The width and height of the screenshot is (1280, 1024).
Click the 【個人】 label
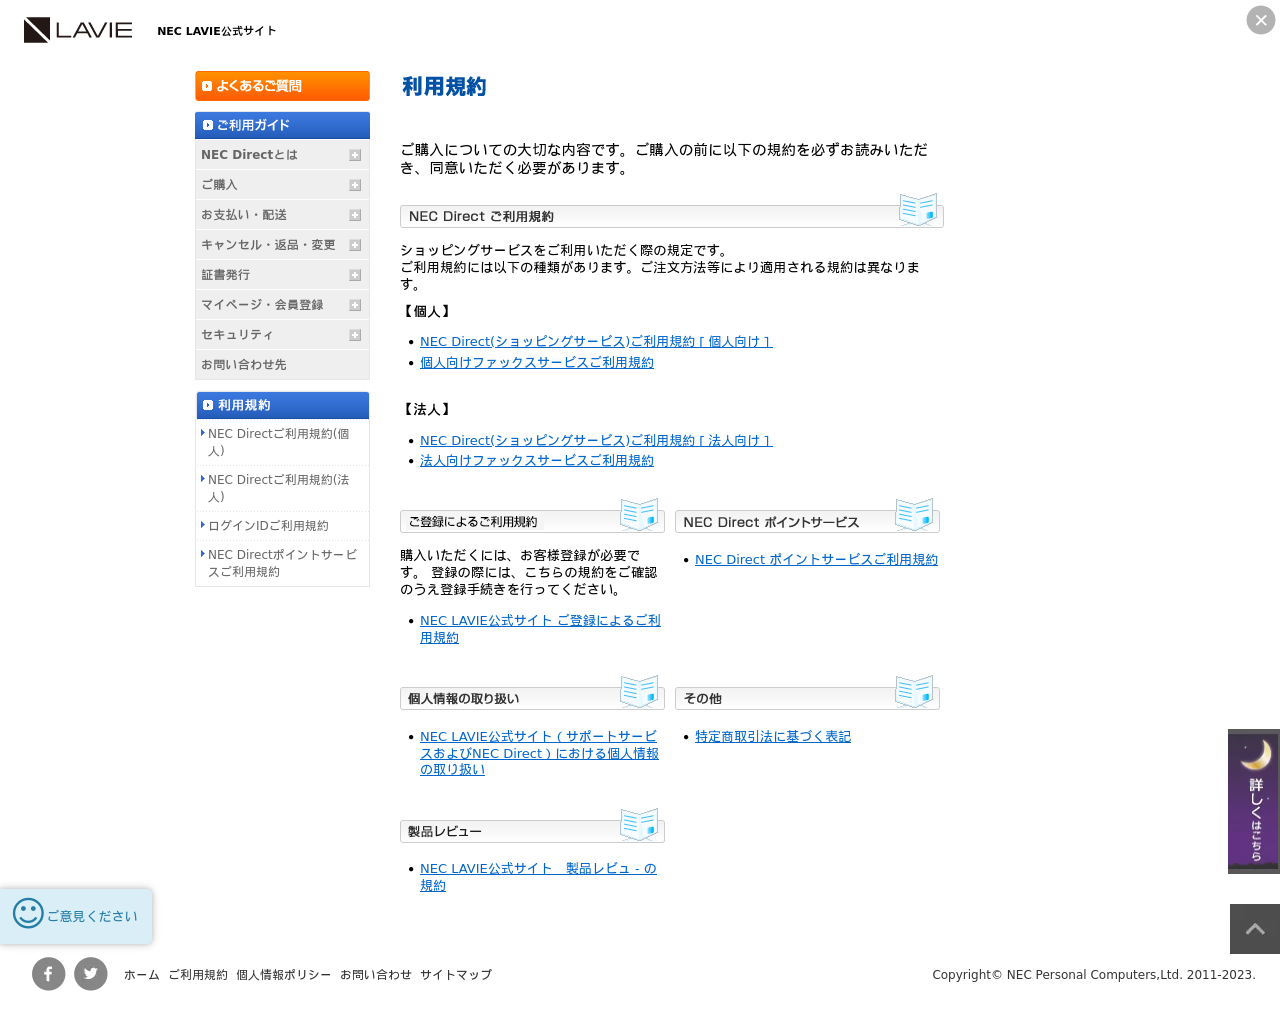427,312
